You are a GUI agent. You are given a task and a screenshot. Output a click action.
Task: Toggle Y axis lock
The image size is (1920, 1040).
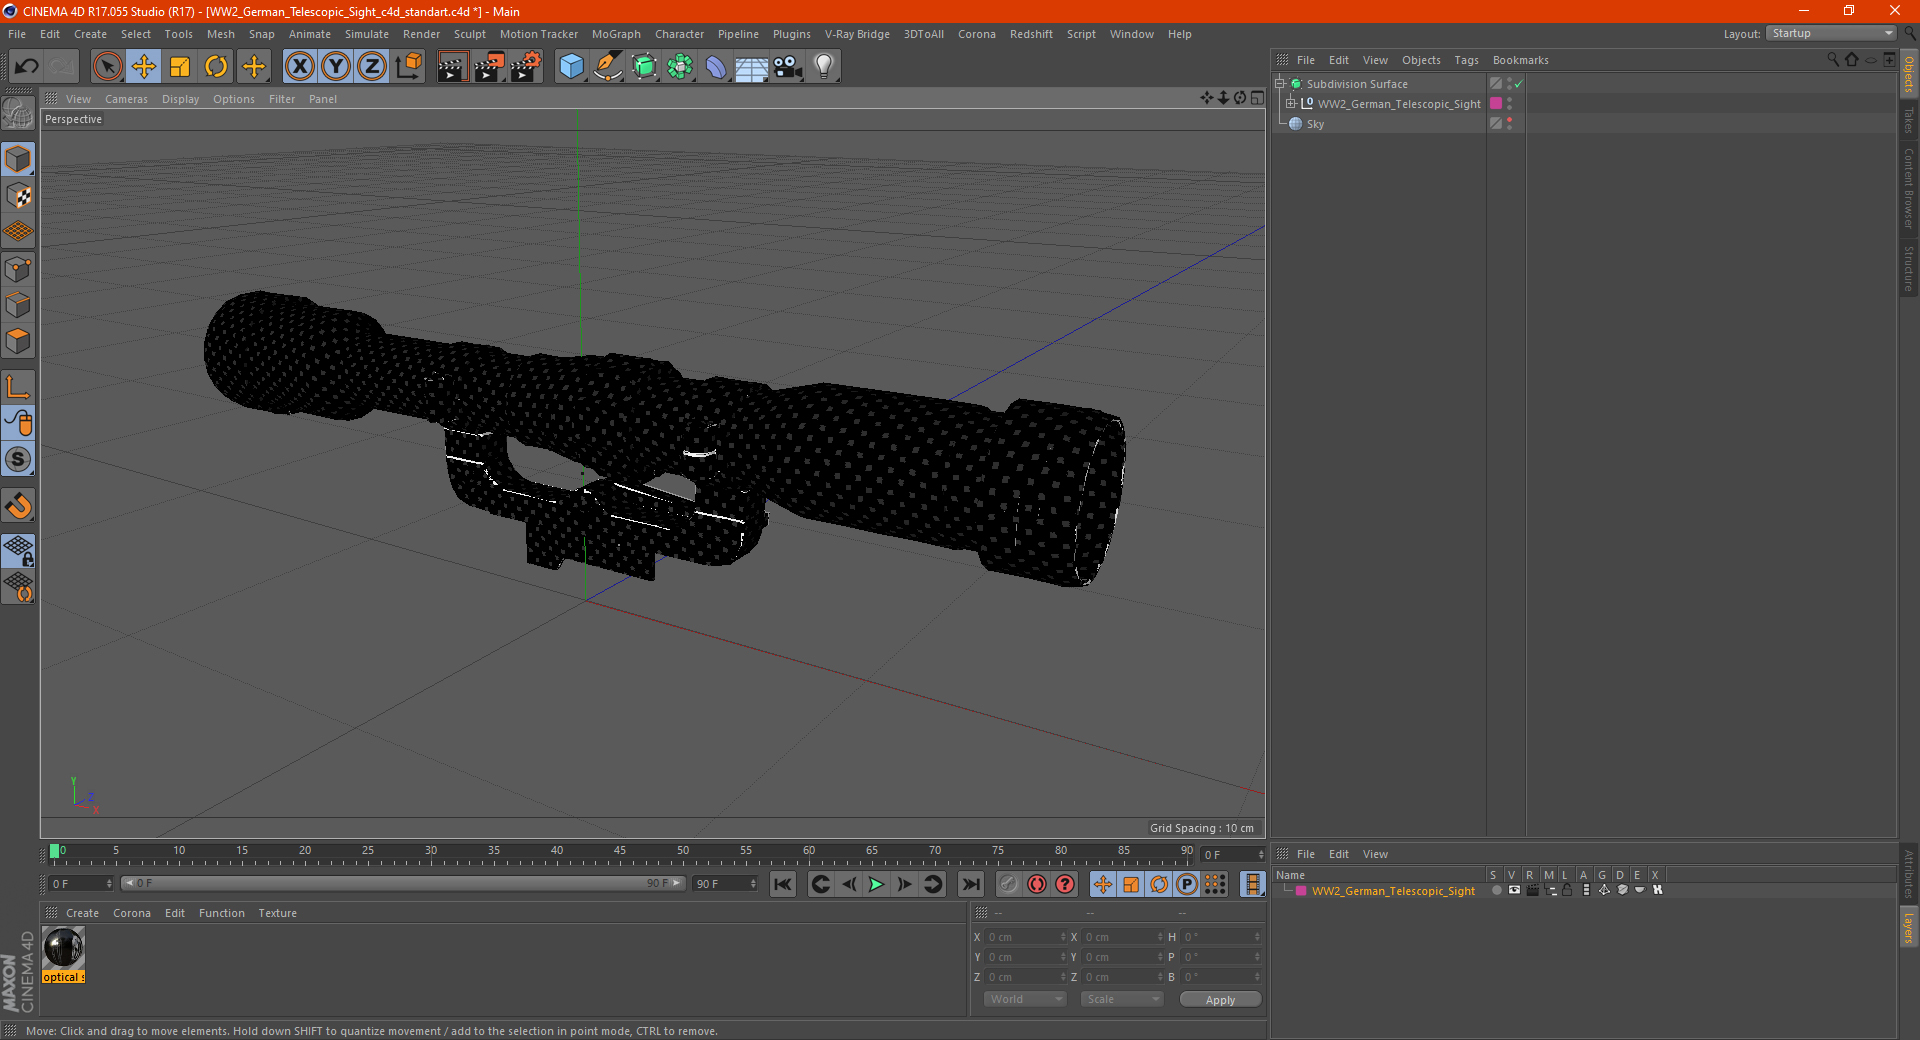click(336, 67)
